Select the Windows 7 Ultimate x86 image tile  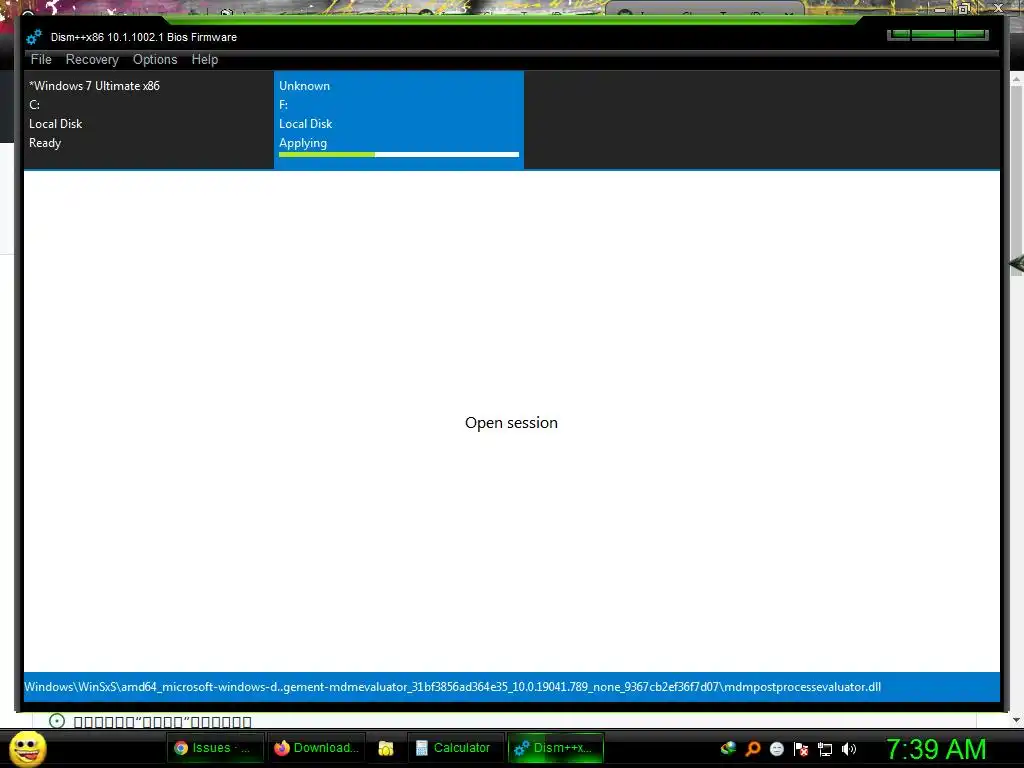148,120
